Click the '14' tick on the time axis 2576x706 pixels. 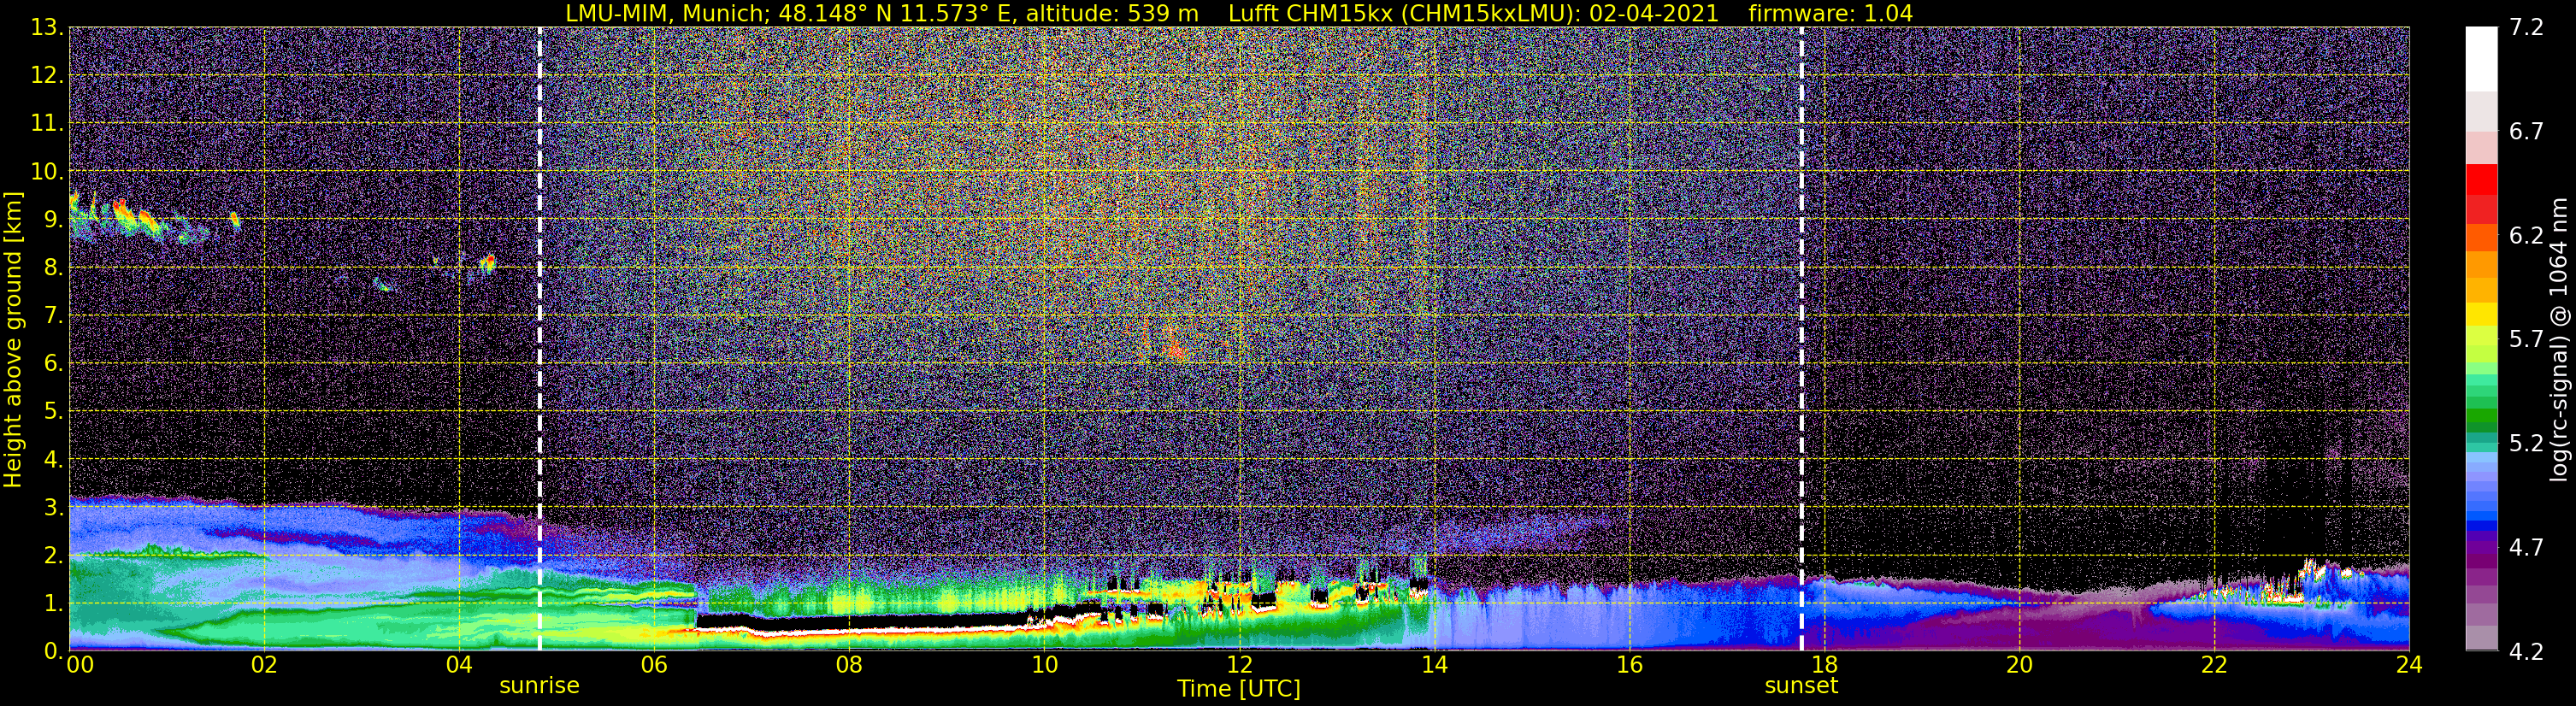pos(1434,666)
